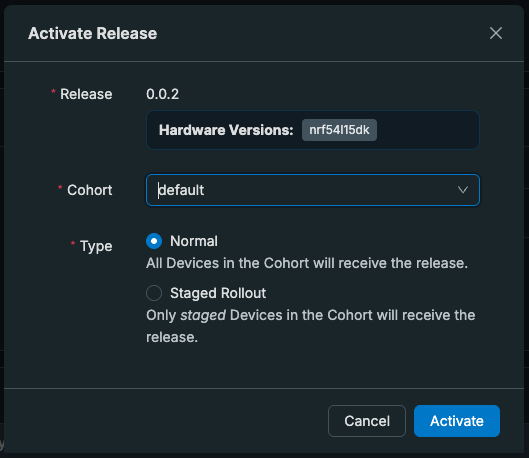
Task: Click the 'Only staged Devices' description text
Action: [310, 326]
